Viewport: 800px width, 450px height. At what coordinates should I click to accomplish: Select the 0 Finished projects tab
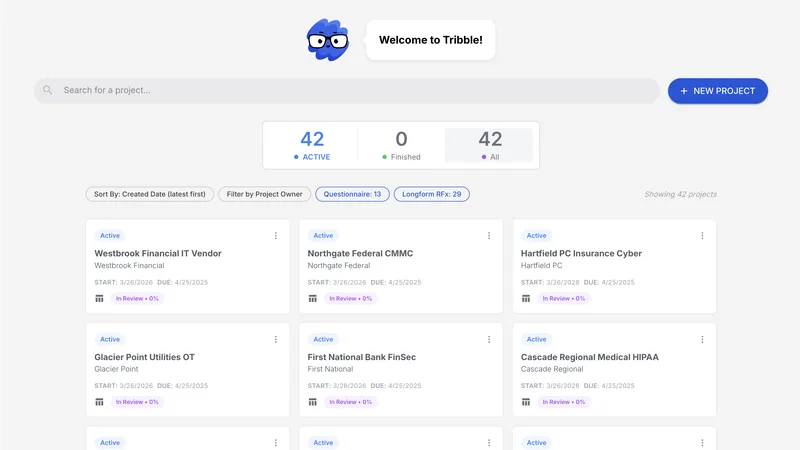tap(402, 145)
